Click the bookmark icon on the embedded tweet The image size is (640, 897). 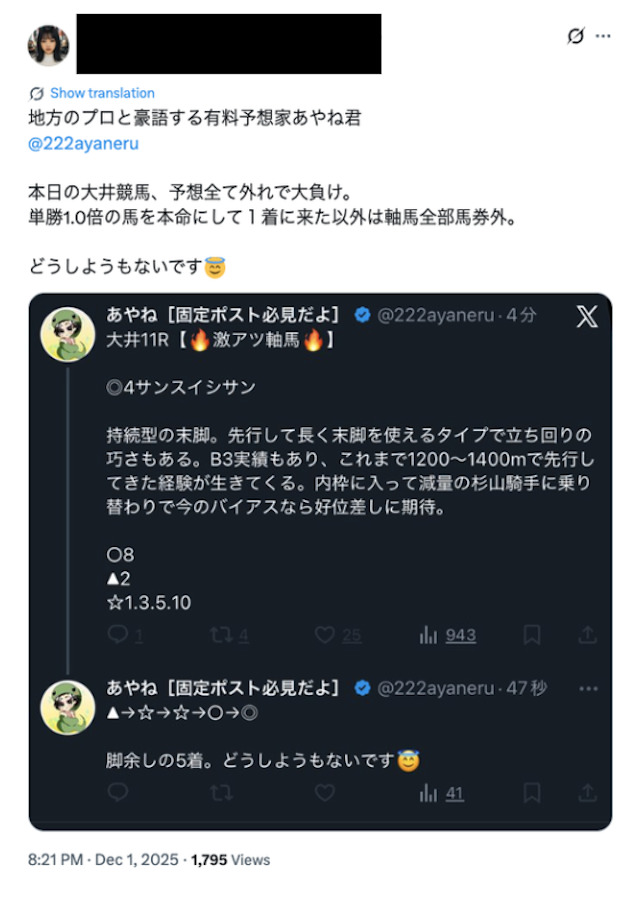[531, 634]
